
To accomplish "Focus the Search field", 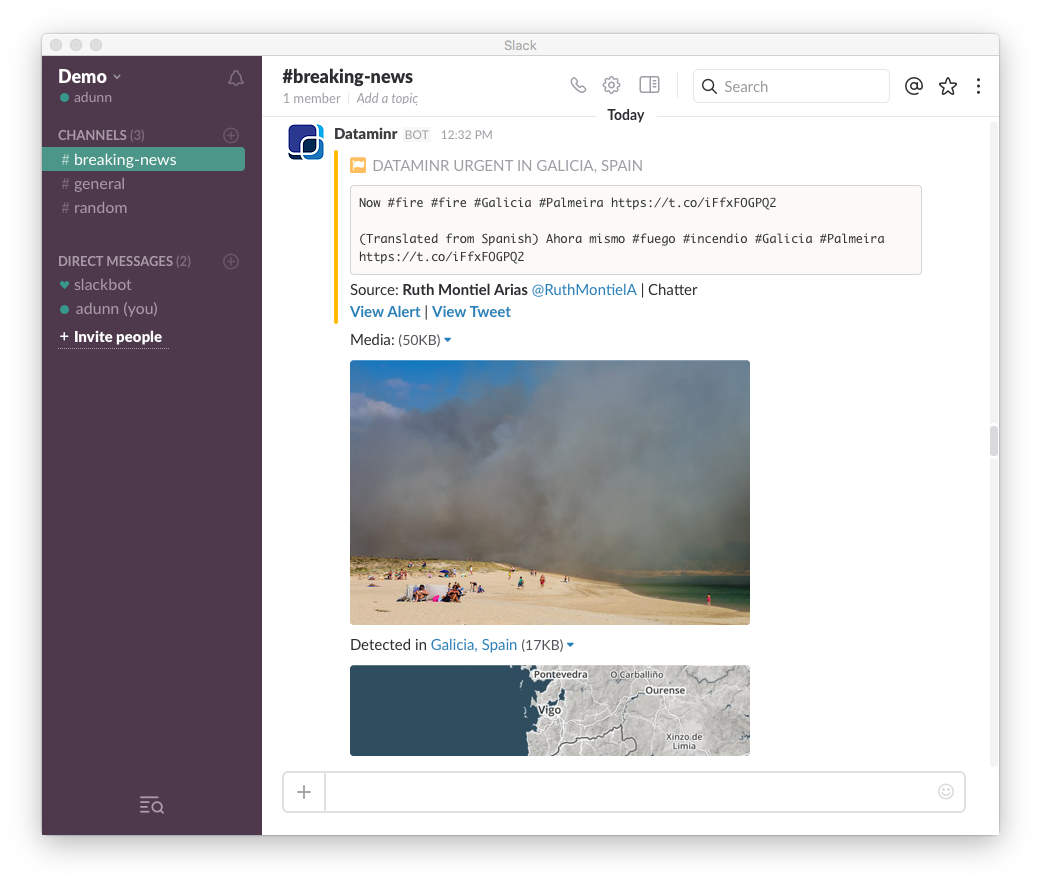I will click(x=791, y=86).
